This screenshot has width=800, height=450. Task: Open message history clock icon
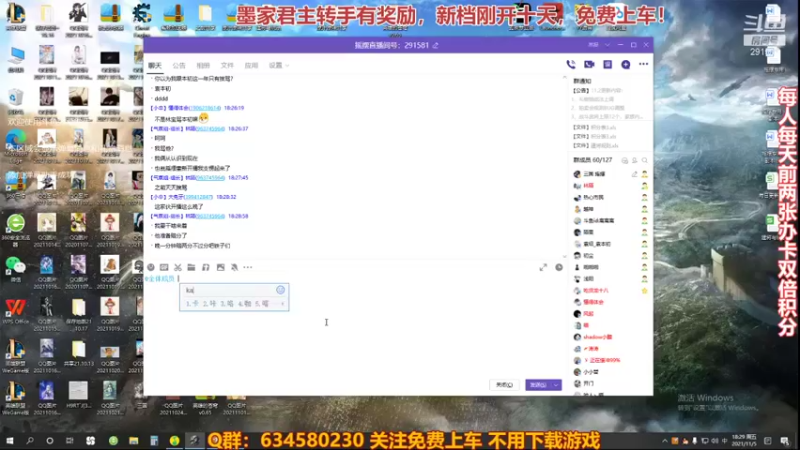pos(559,267)
